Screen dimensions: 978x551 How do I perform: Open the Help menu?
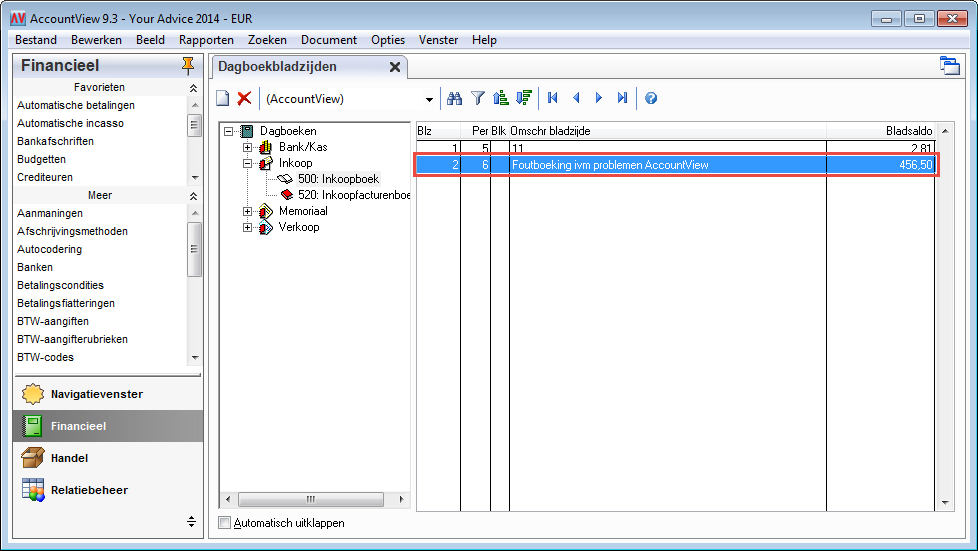484,40
